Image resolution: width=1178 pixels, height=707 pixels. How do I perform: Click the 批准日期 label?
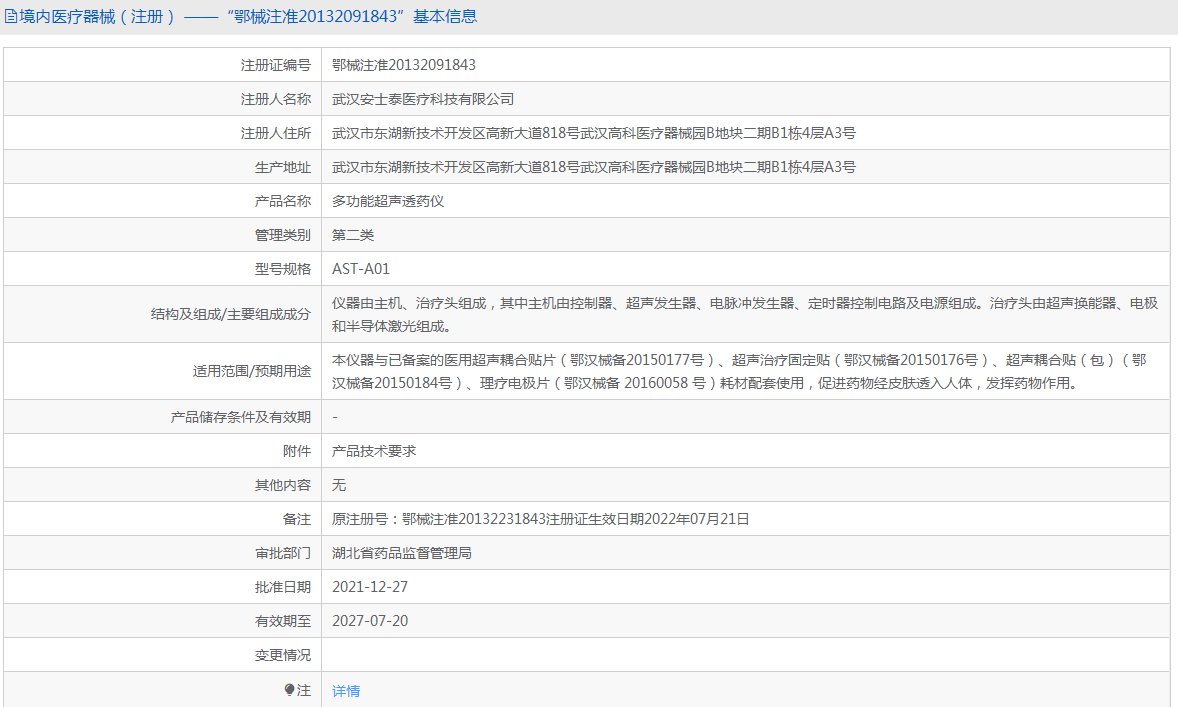282,587
